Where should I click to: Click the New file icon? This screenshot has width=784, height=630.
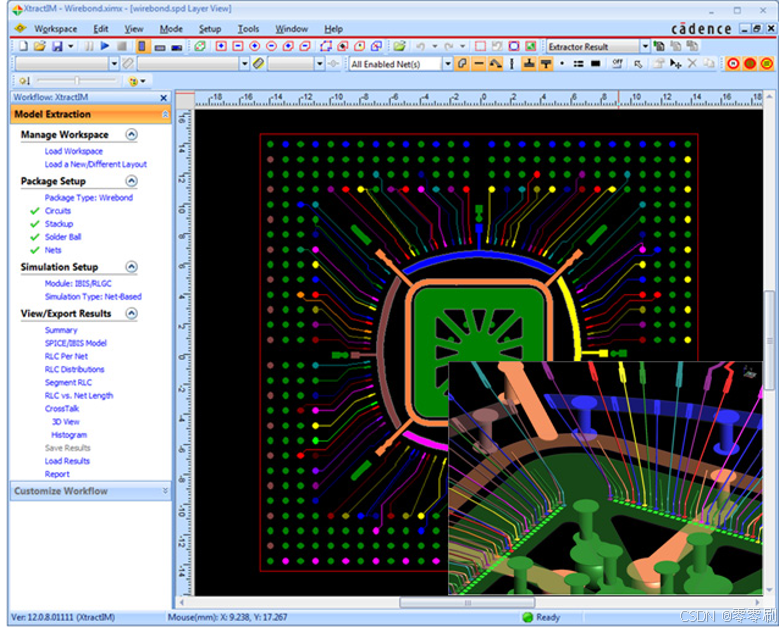tap(24, 46)
